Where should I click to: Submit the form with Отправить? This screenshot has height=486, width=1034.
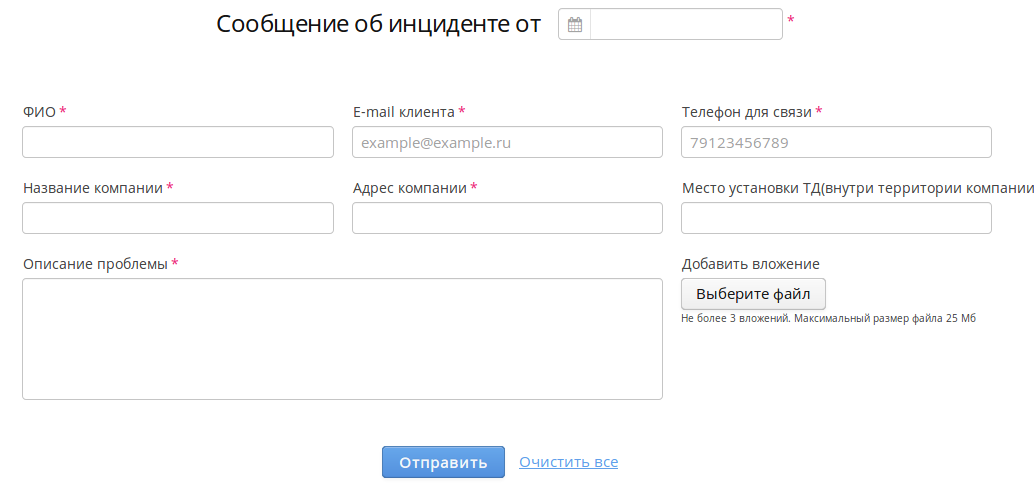pyautogui.click(x=443, y=462)
